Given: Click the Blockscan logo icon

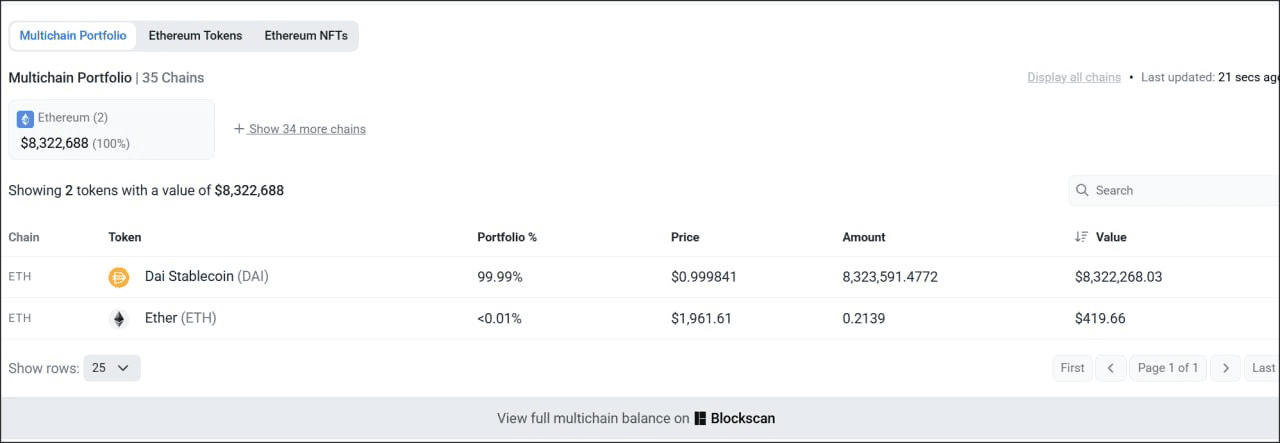Looking at the screenshot, I should tap(701, 419).
